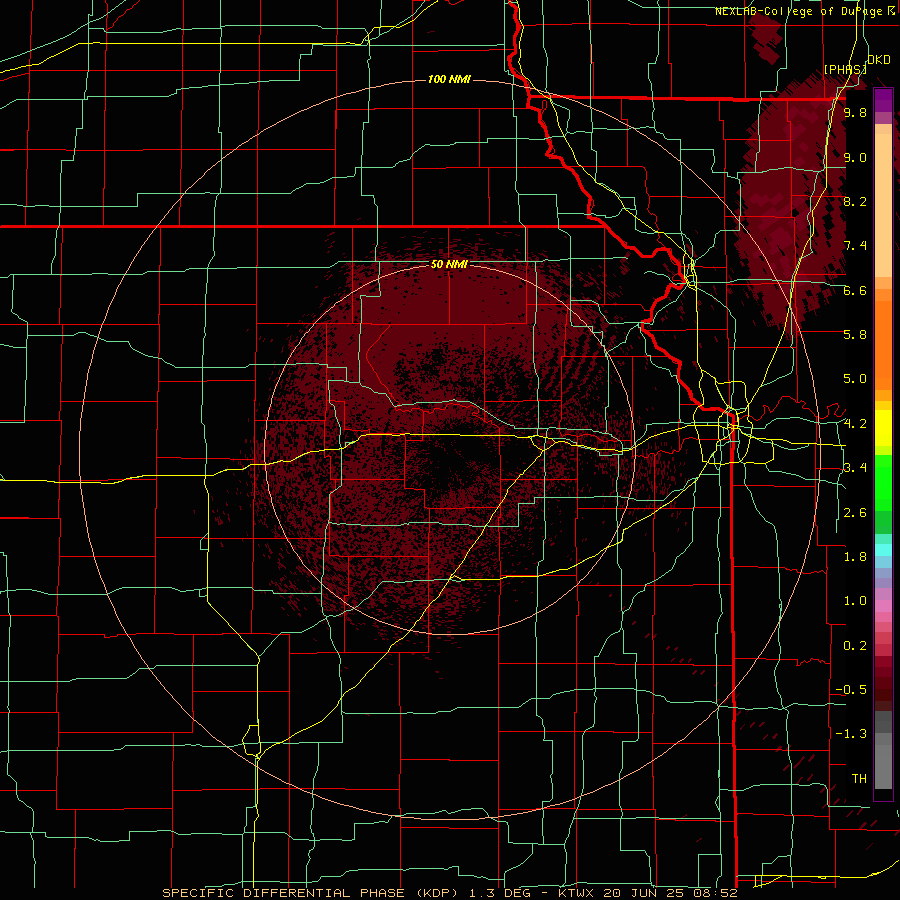Screen dimensions: 900x900
Task: Click the 100 NMI range ring label
Action: point(449,79)
